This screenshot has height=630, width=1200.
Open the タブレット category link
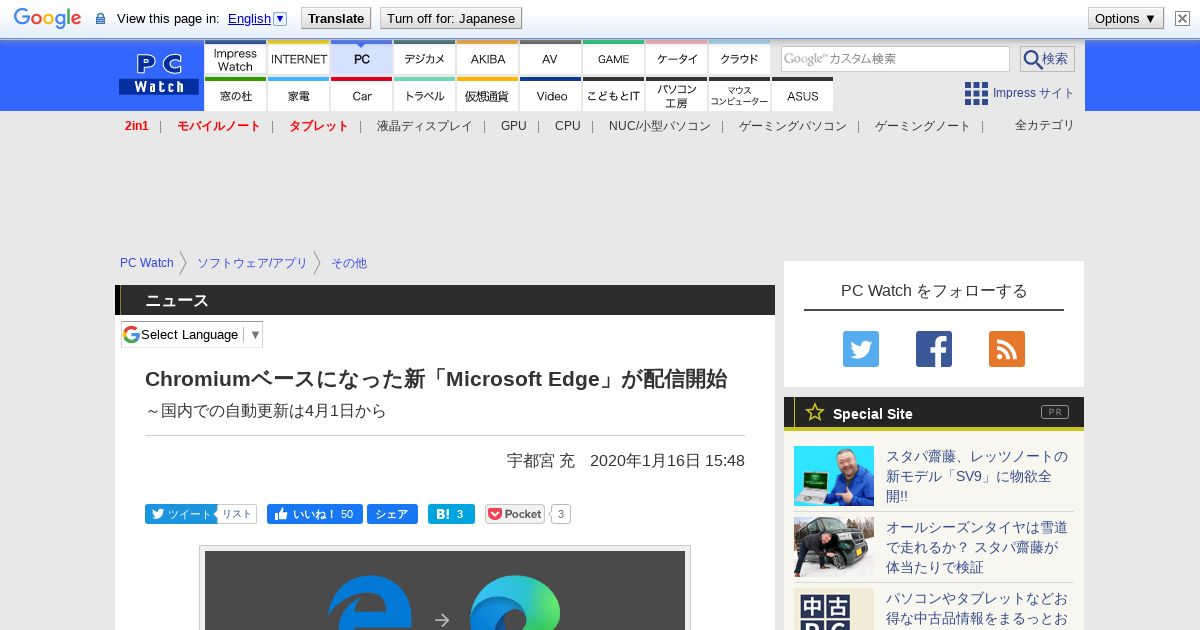[318, 126]
